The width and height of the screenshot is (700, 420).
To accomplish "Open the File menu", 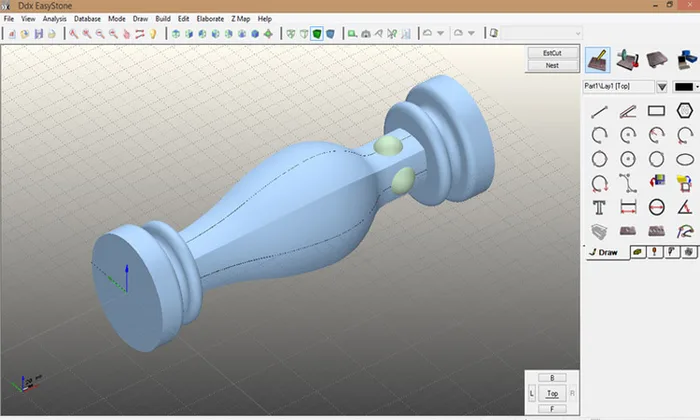I will click(8, 19).
